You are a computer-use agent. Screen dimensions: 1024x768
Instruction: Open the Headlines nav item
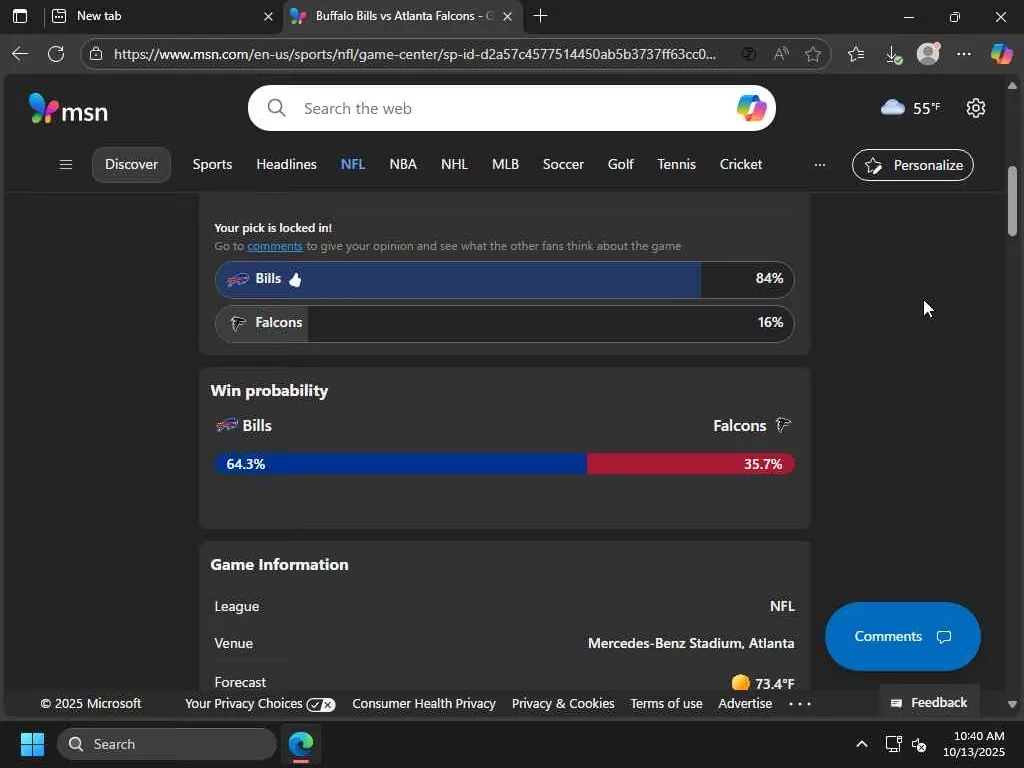point(286,165)
